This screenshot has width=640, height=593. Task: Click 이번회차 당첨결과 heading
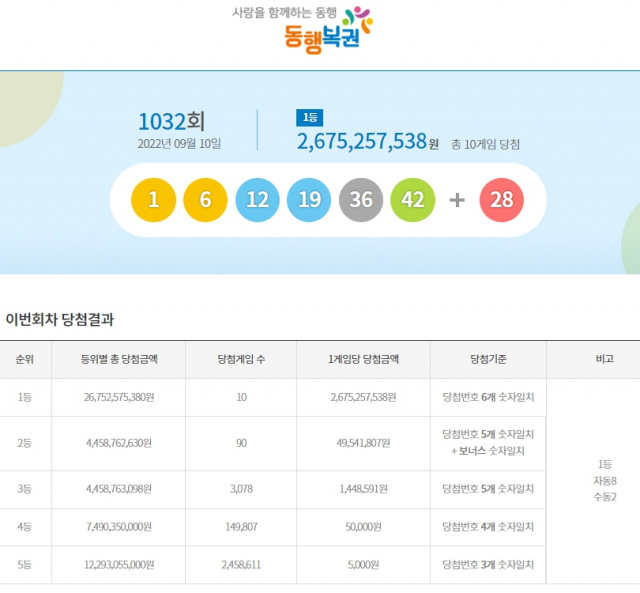point(60,320)
